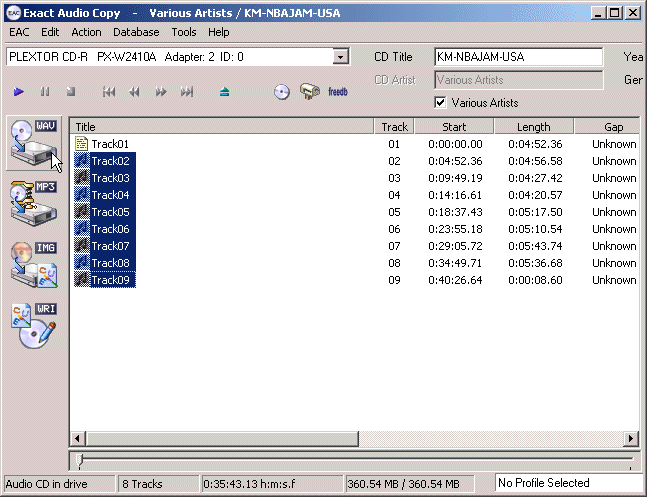The height and width of the screenshot is (497, 647).
Task: Select the Track01 row title
Action: coord(110,144)
